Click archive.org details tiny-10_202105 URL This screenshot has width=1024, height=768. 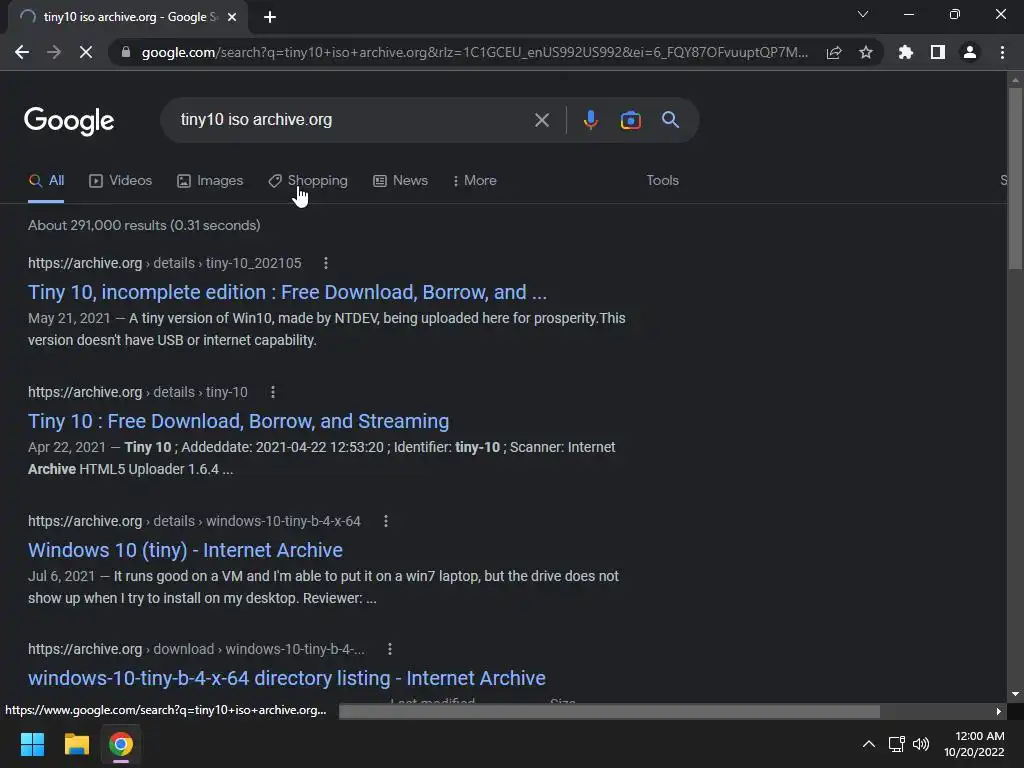pos(165,263)
